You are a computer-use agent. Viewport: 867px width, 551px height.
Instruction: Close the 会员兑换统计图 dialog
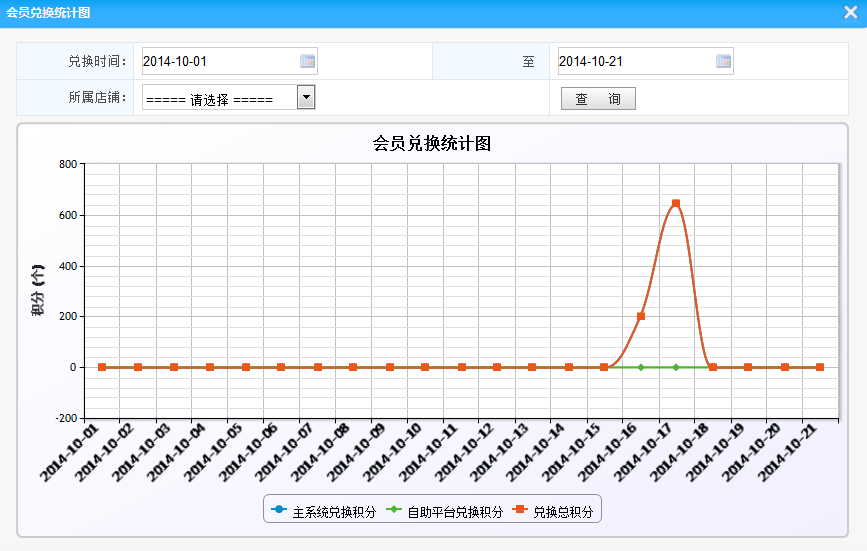click(850, 13)
